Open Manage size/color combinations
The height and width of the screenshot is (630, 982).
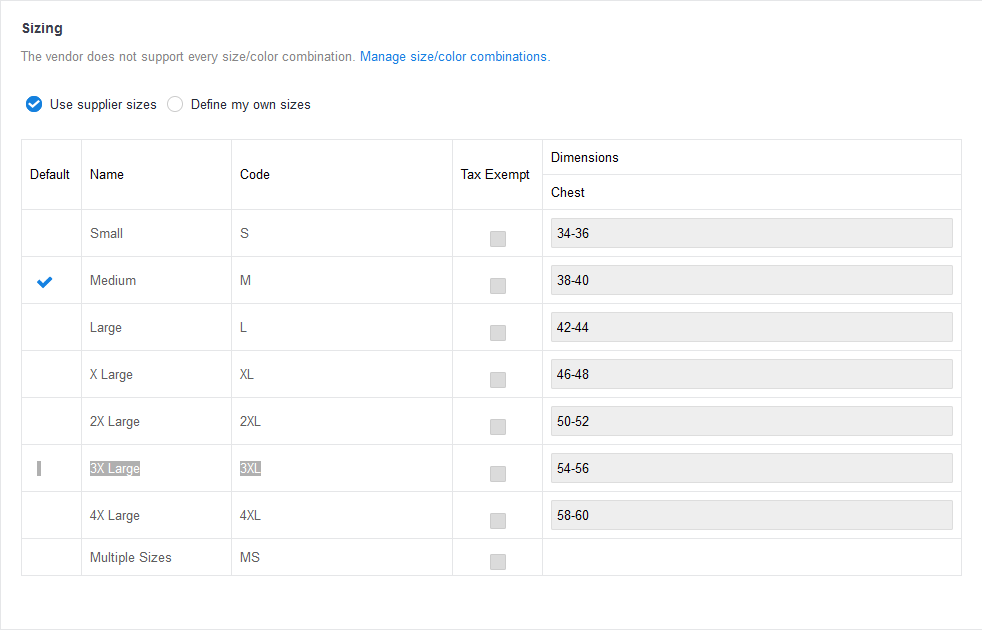click(454, 56)
